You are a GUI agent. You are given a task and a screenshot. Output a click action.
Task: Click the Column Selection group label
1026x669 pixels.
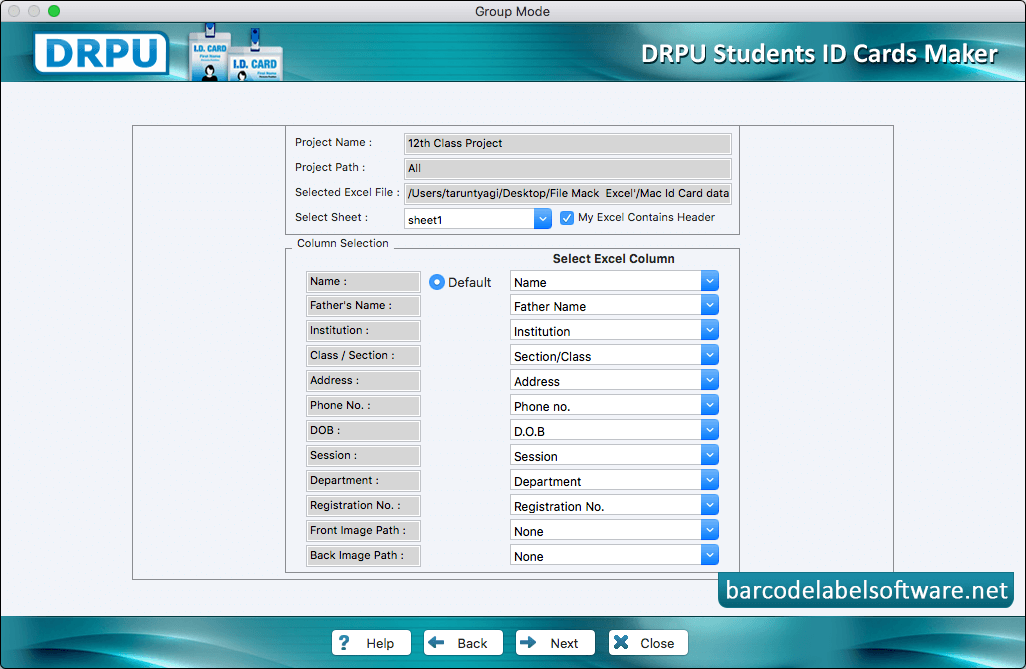point(343,243)
